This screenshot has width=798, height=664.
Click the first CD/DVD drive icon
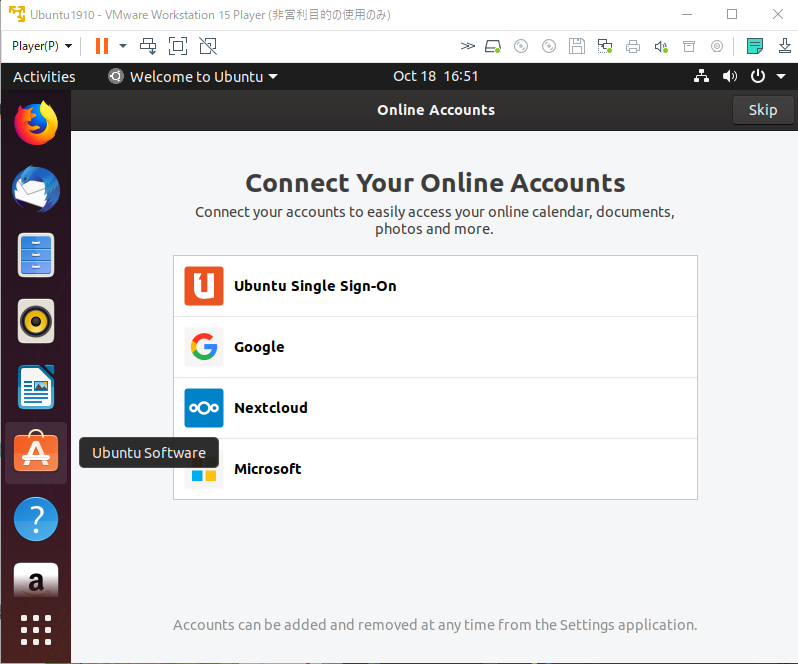(x=521, y=47)
